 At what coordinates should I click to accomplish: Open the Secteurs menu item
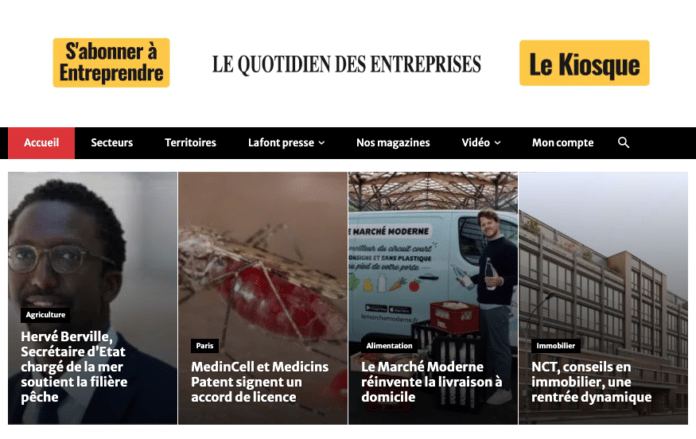(x=112, y=142)
